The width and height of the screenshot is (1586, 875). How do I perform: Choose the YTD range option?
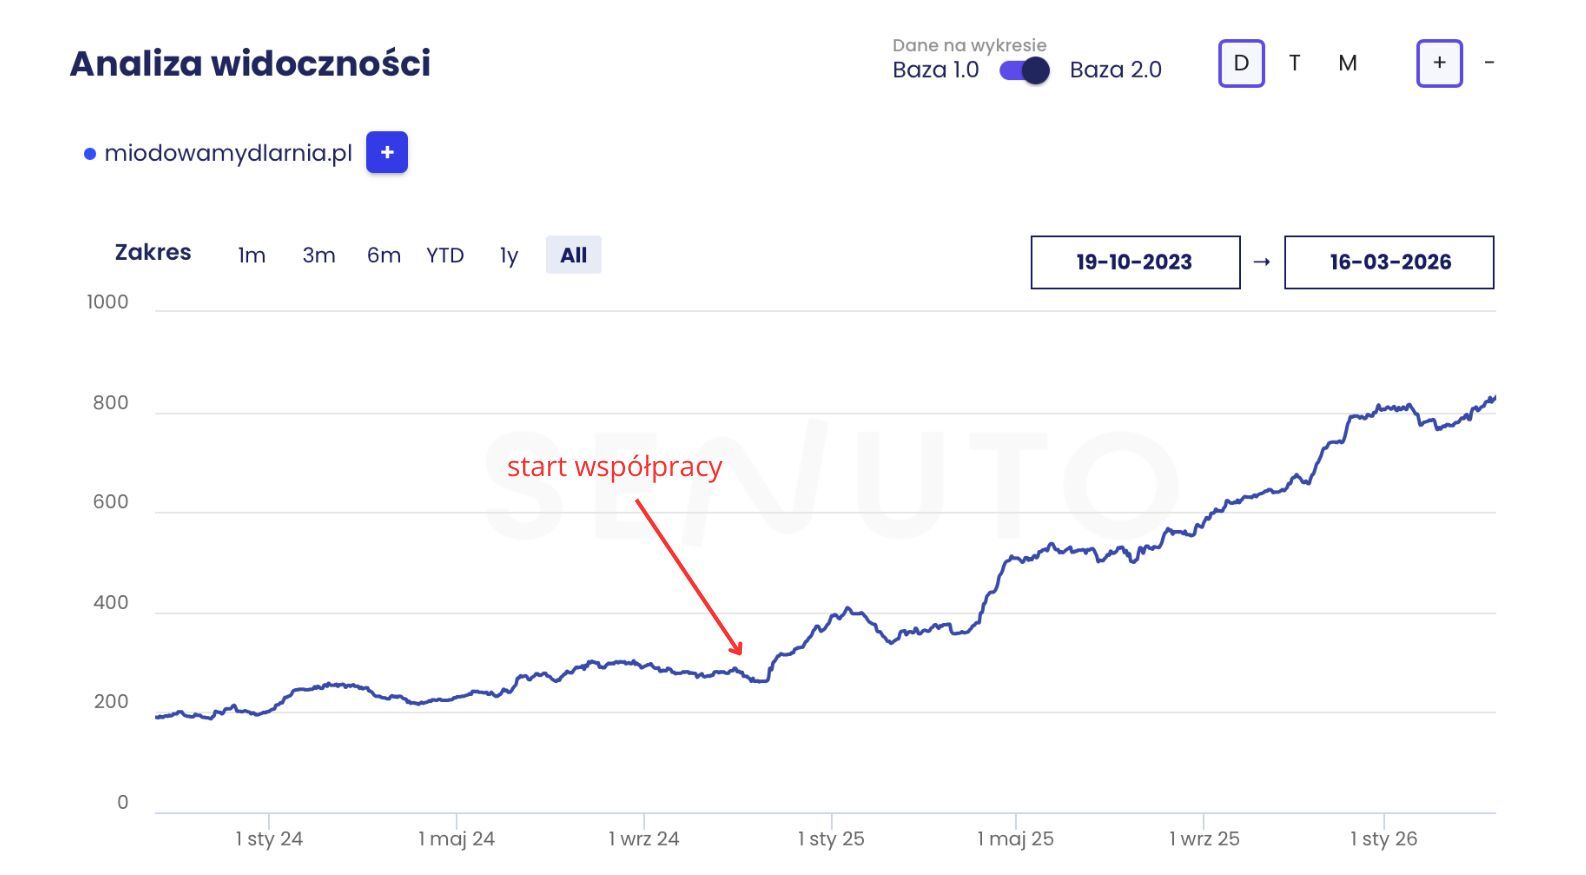(x=445, y=255)
